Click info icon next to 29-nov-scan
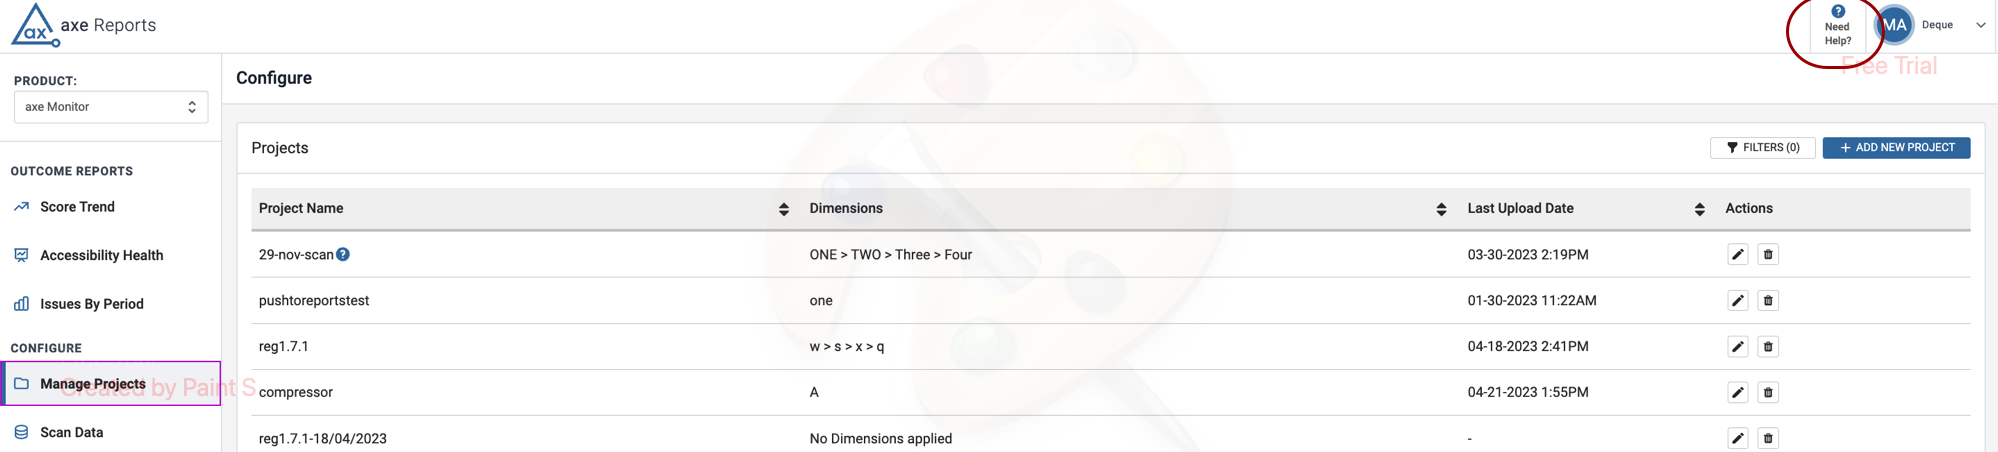This screenshot has width=1998, height=452. click(x=343, y=254)
